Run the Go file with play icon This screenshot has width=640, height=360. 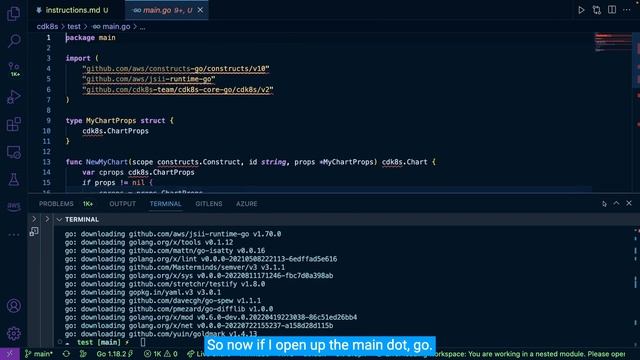click(581, 10)
